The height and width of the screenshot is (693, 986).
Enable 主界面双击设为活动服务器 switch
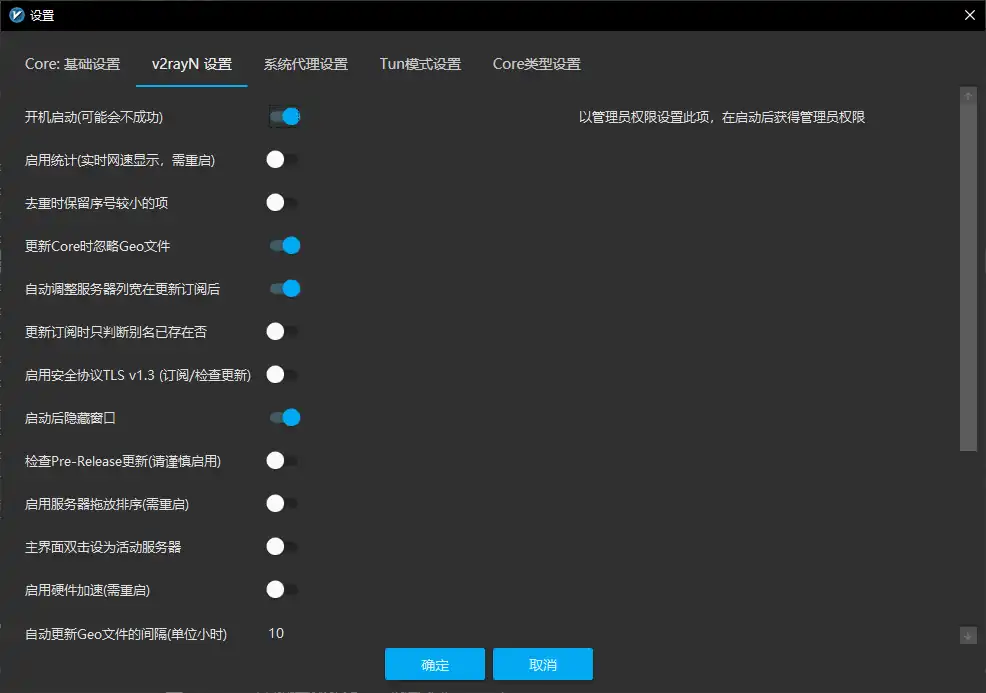point(283,546)
